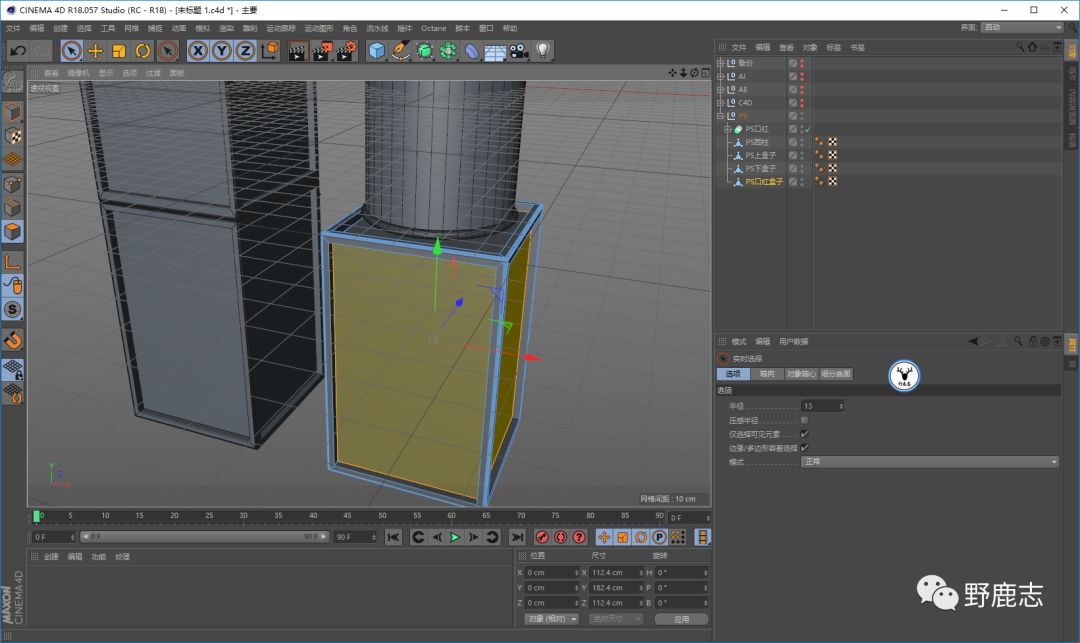Image resolution: width=1080 pixels, height=643 pixels.
Task: Select the Move tool in top toolbar
Action: 96,51
